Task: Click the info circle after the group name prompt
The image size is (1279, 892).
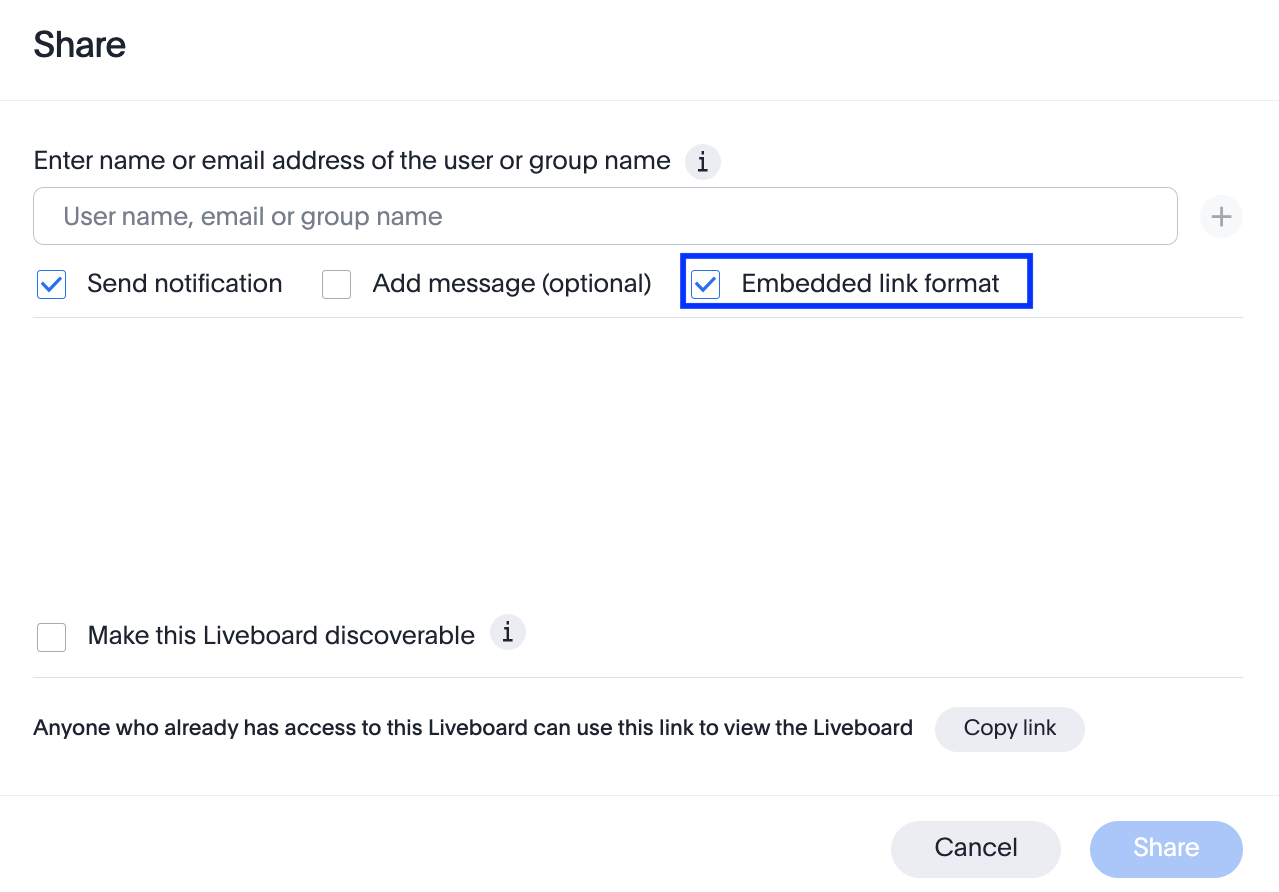Action: click(702, 161)
